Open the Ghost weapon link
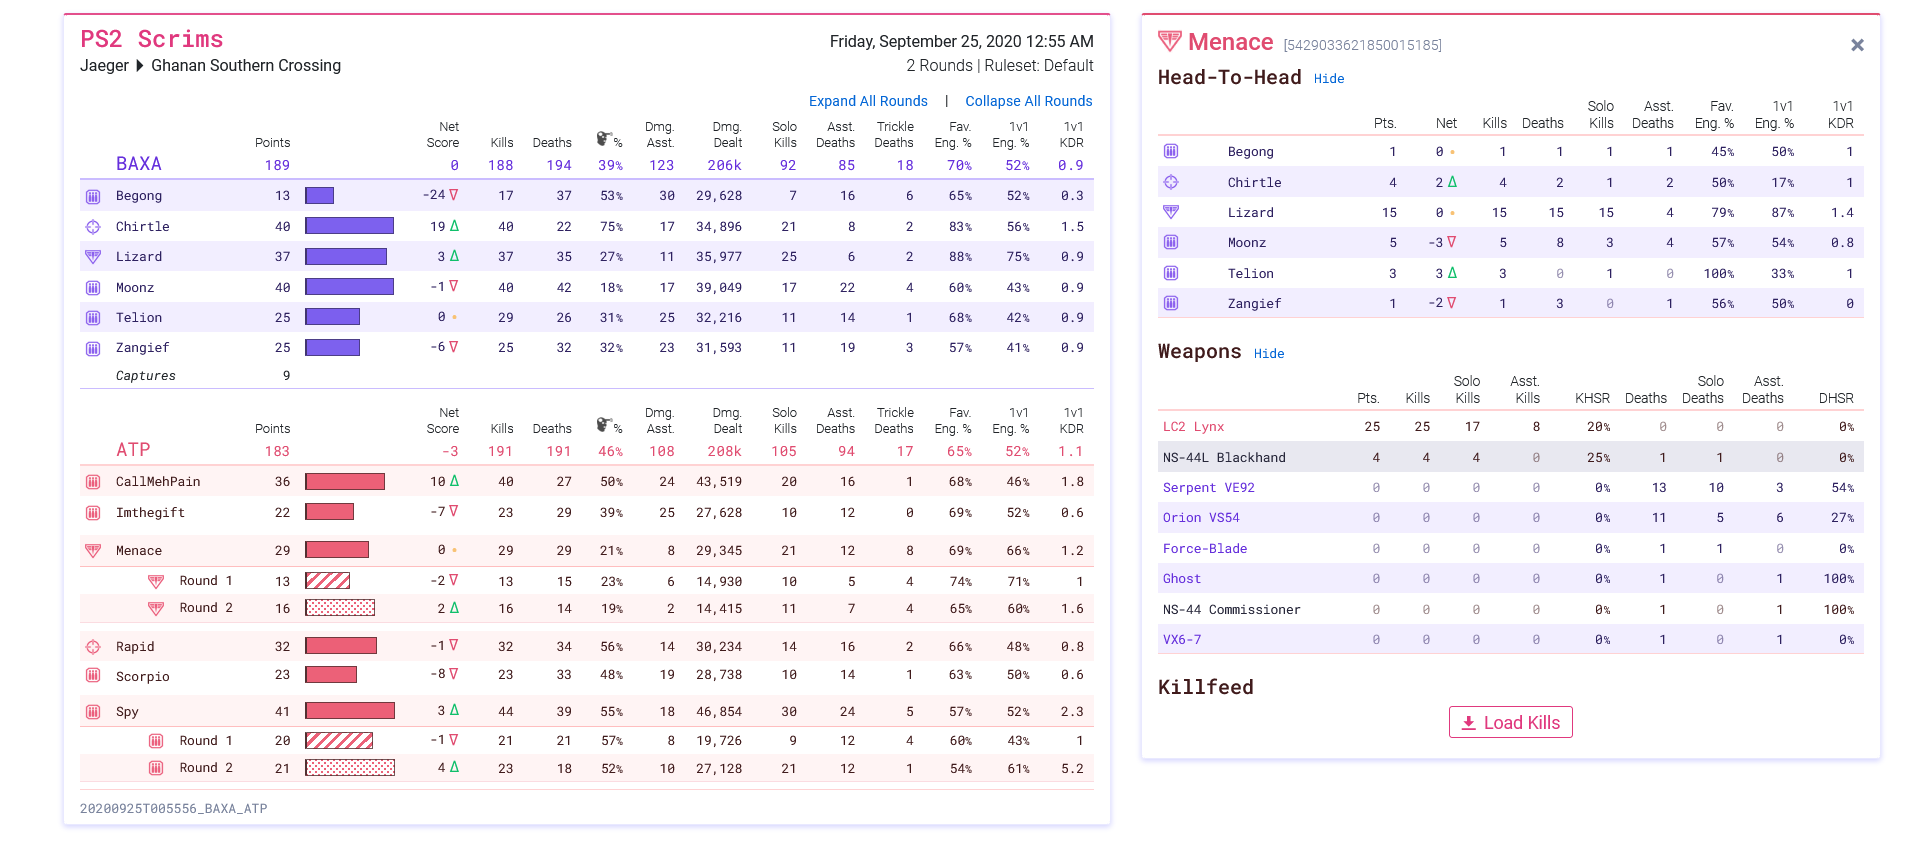 (1182, 579)
